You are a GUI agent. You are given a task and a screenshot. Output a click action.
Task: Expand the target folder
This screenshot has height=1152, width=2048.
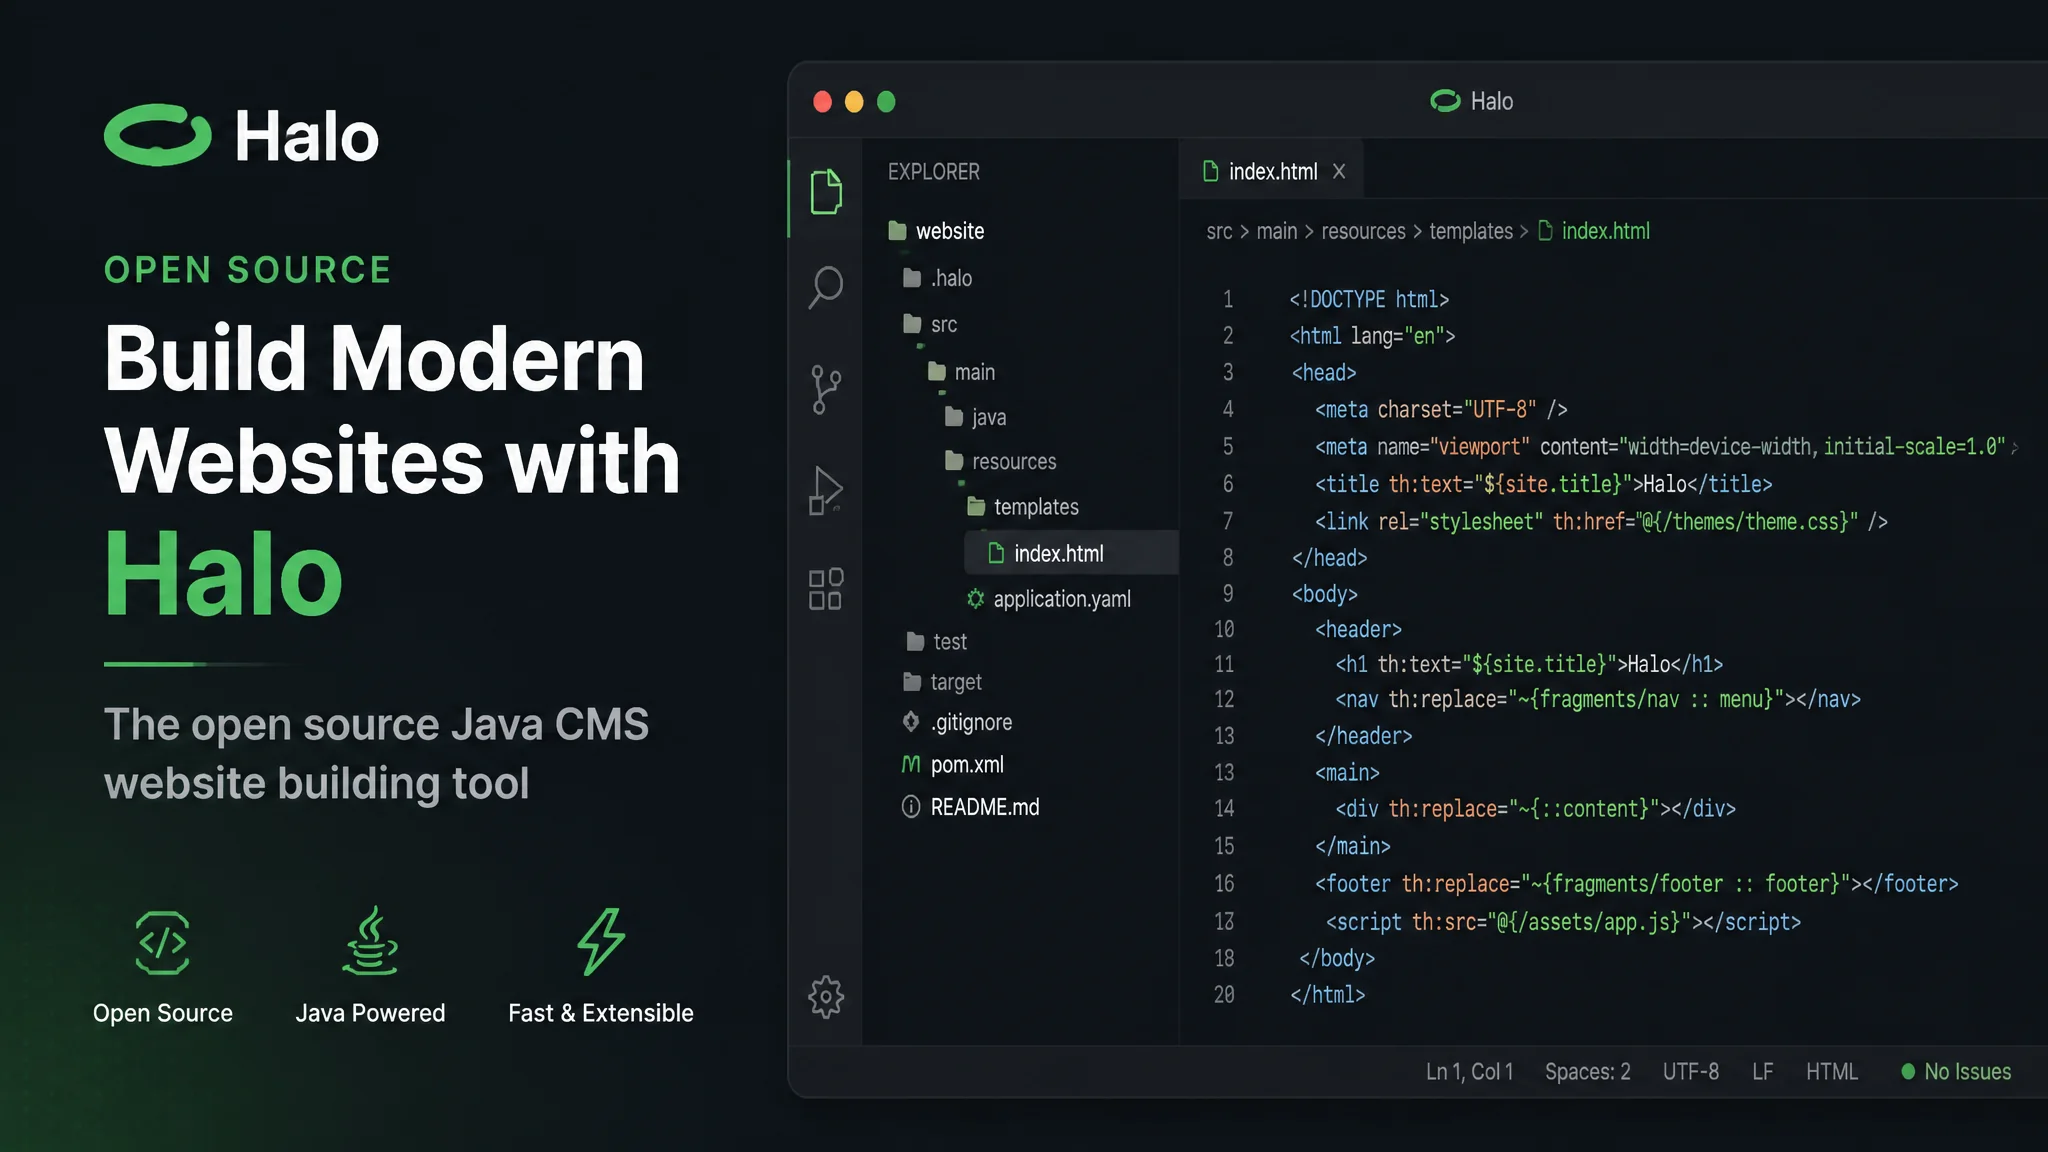point(942,682)
